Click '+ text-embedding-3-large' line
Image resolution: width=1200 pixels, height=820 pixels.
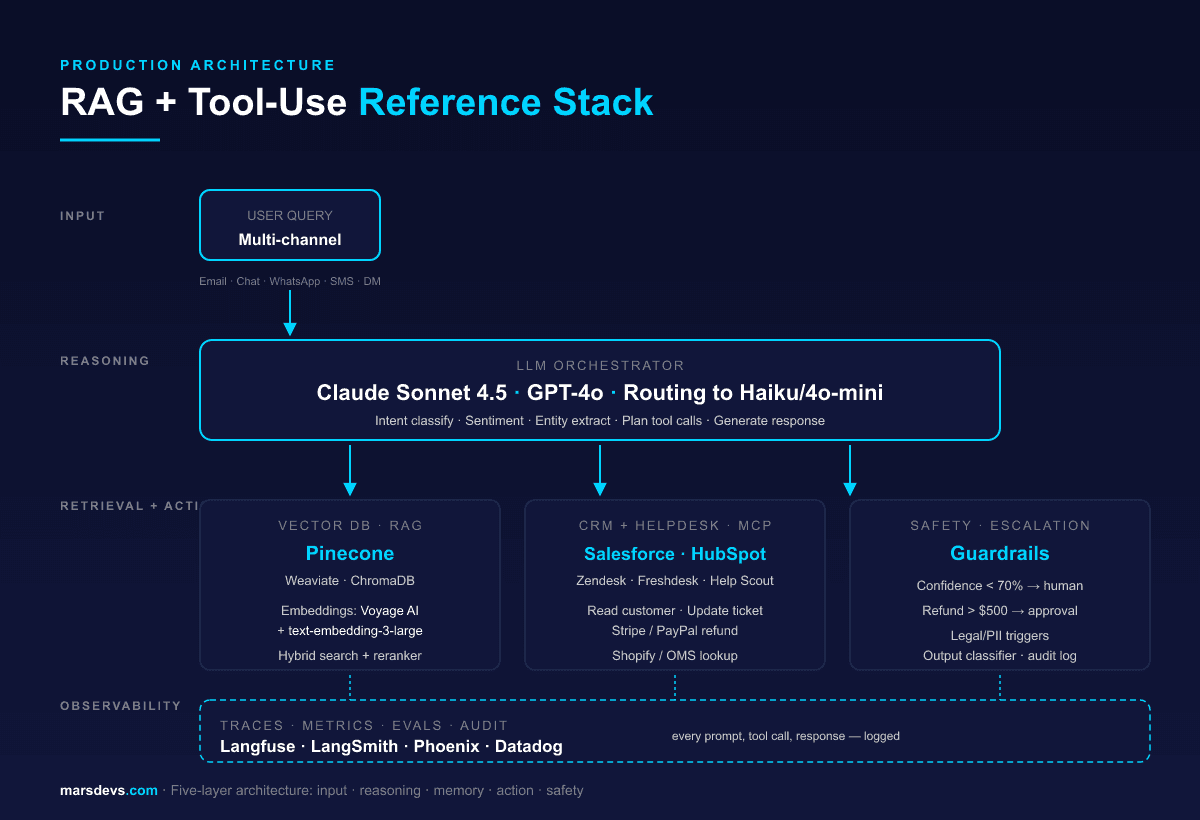click(x=350, y=631)
